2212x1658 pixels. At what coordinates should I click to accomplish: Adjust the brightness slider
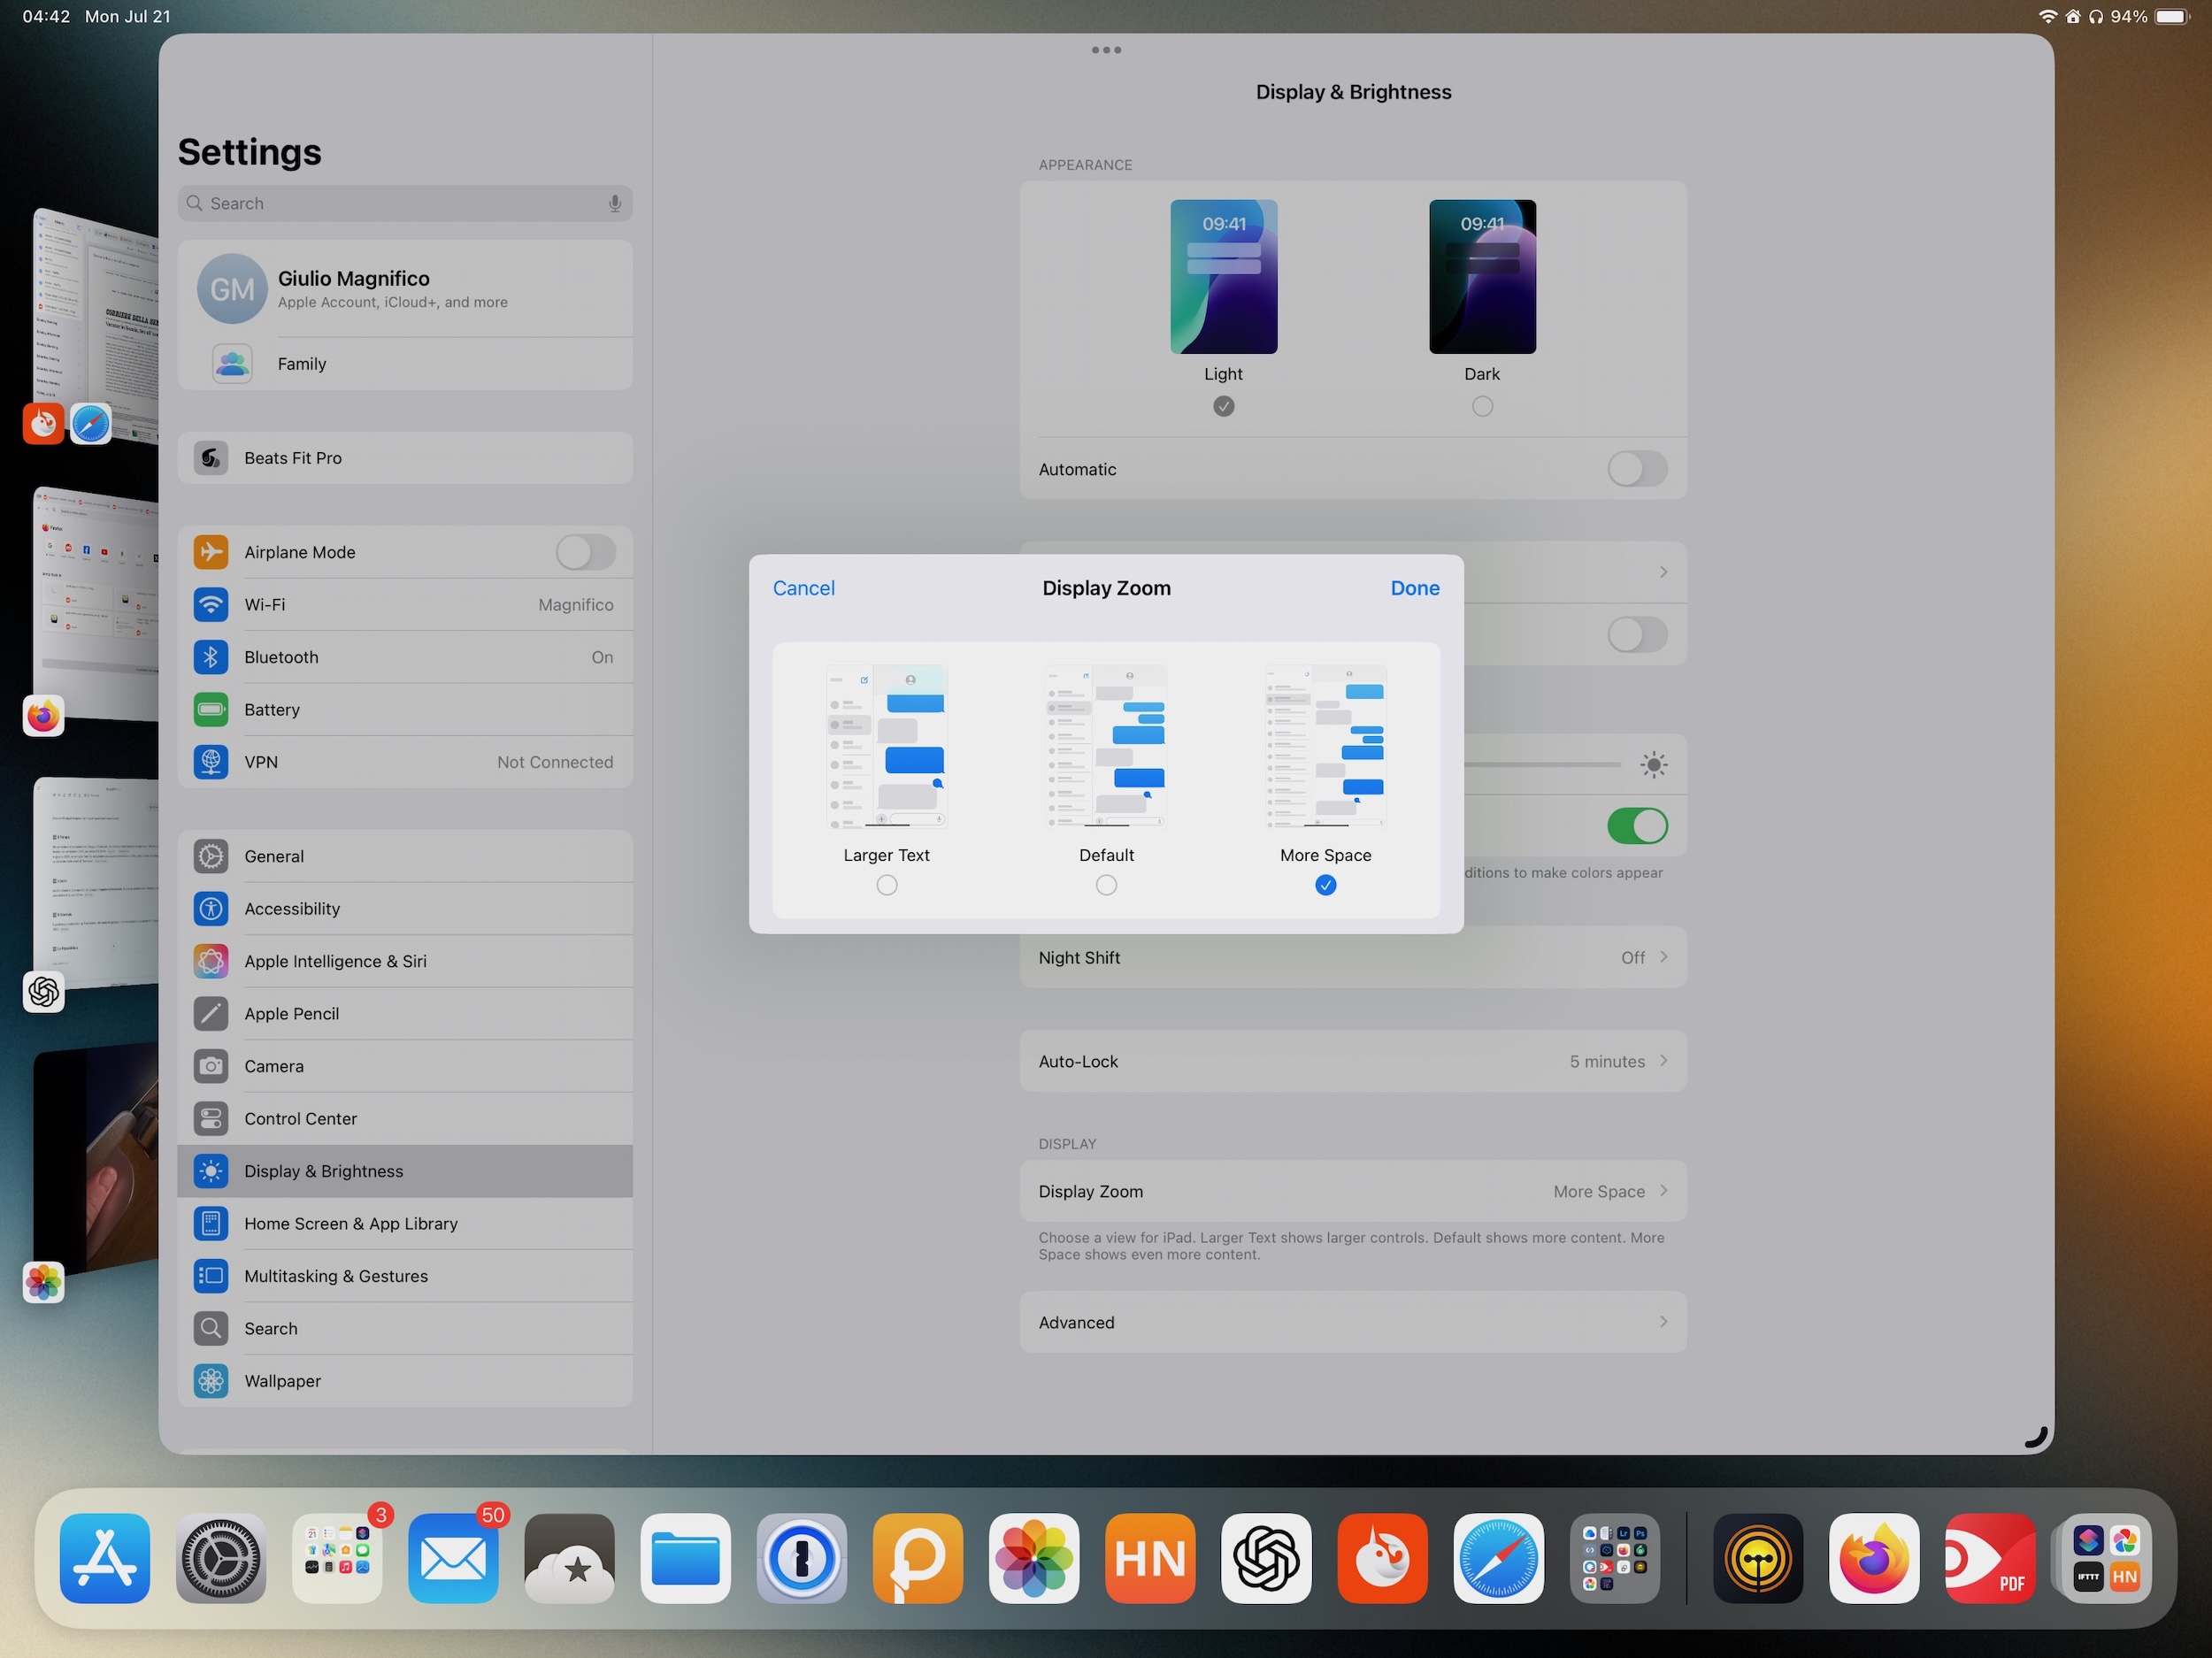tap(1542, 765)
